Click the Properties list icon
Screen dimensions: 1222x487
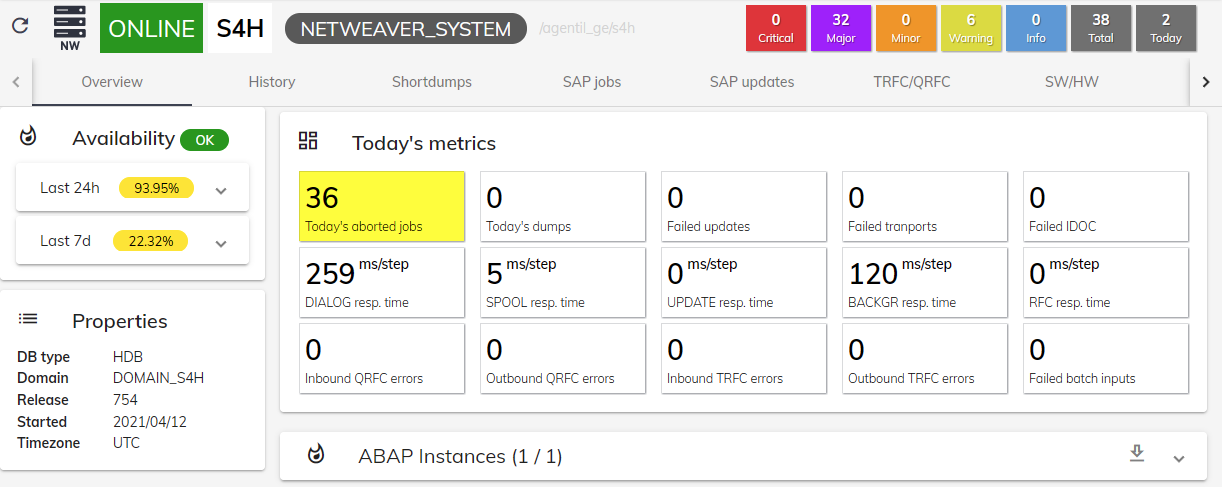(29, 319)
